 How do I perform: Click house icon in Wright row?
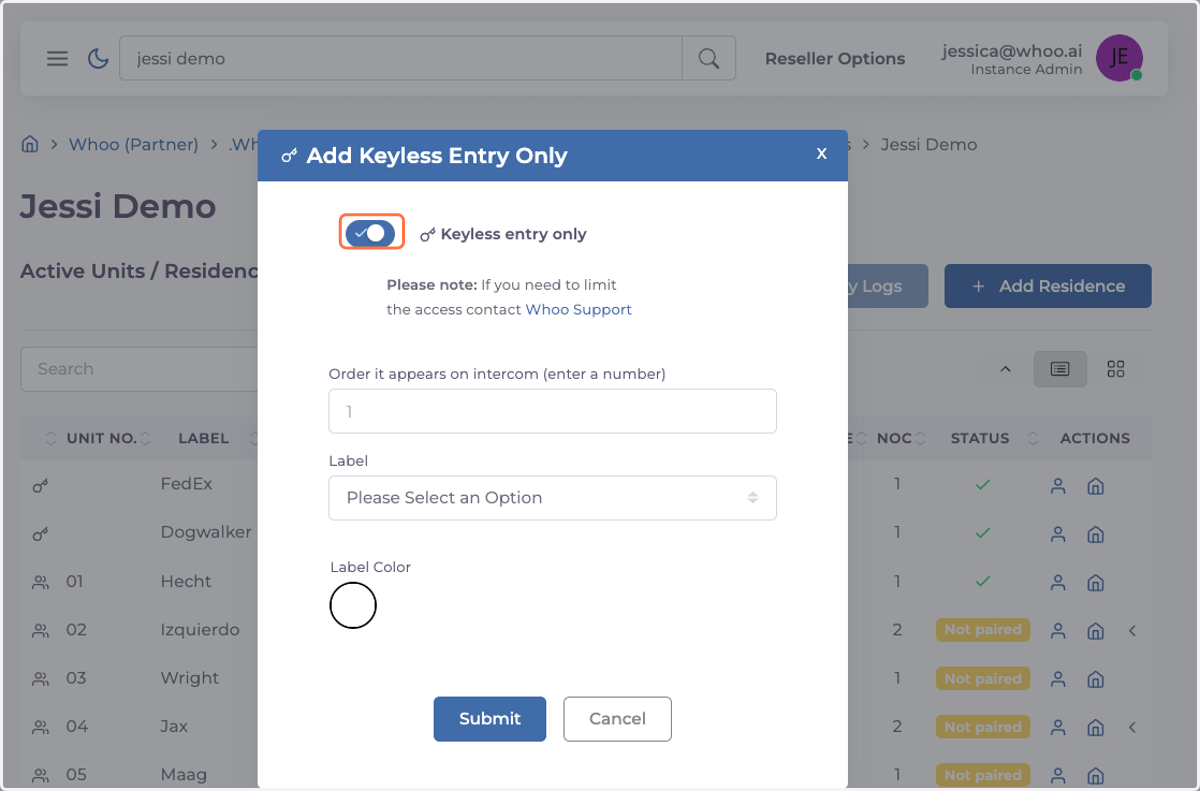1095,679
